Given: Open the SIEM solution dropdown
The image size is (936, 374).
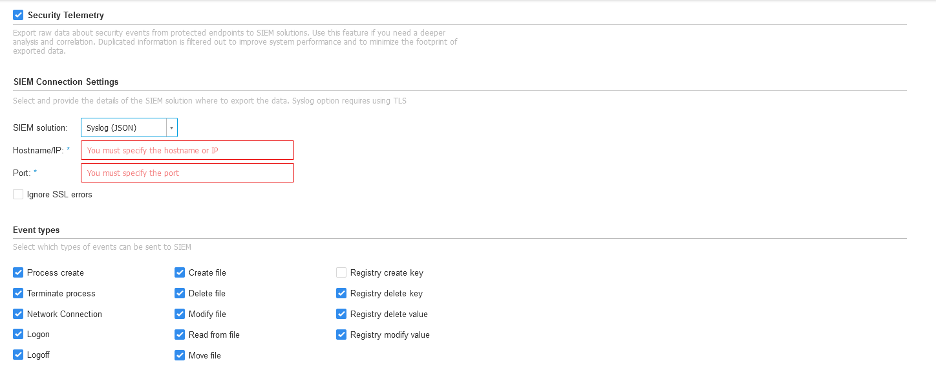Looking at the screenshot, I should pyautogui.click(x=171, y=128).
